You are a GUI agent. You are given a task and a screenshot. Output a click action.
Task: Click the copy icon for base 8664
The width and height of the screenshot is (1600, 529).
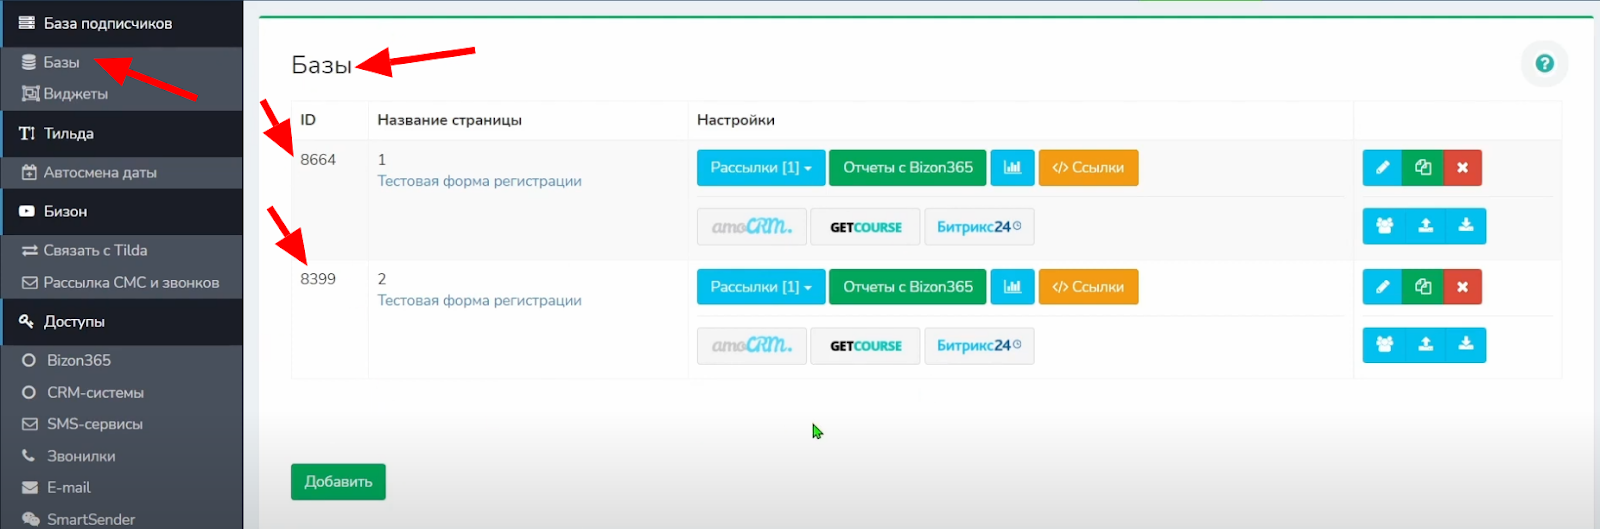1422,168
